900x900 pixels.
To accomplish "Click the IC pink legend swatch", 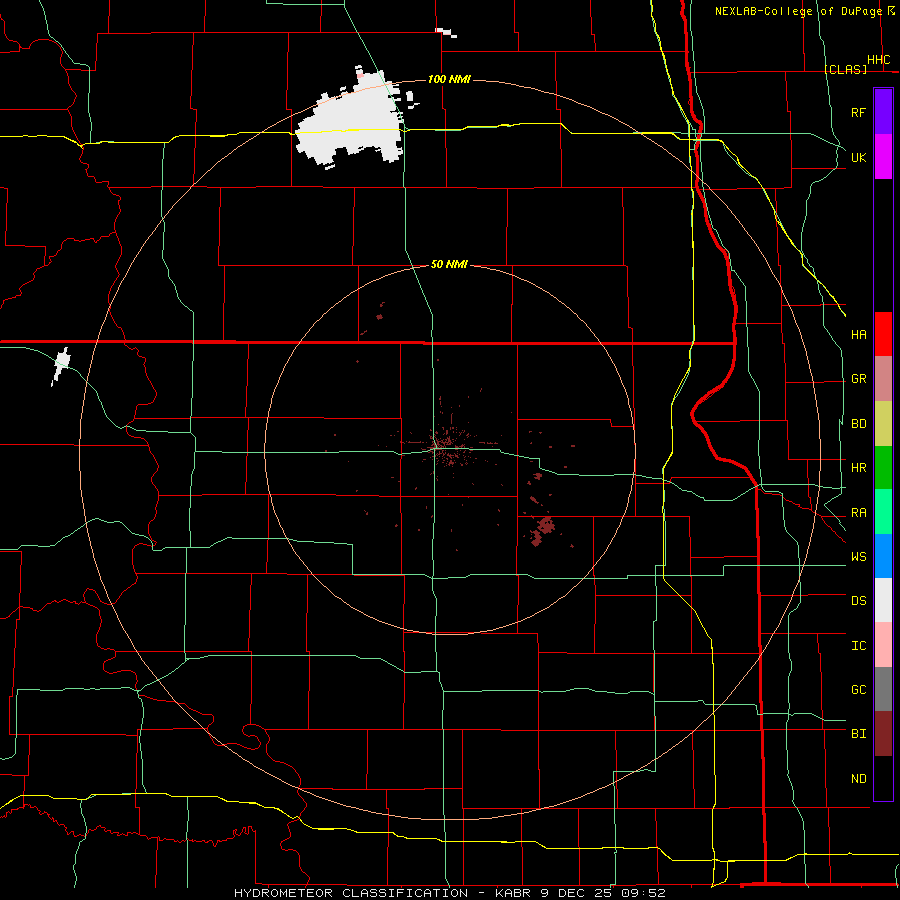I will [883, 645].
